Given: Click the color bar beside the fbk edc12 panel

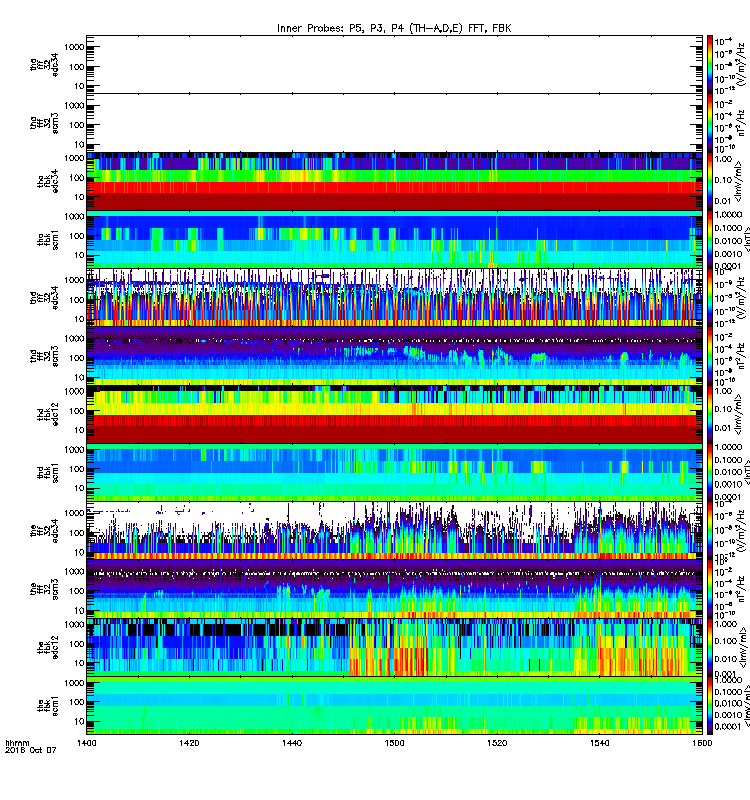Looking at the screenshot, I should [x=710, y=647].
